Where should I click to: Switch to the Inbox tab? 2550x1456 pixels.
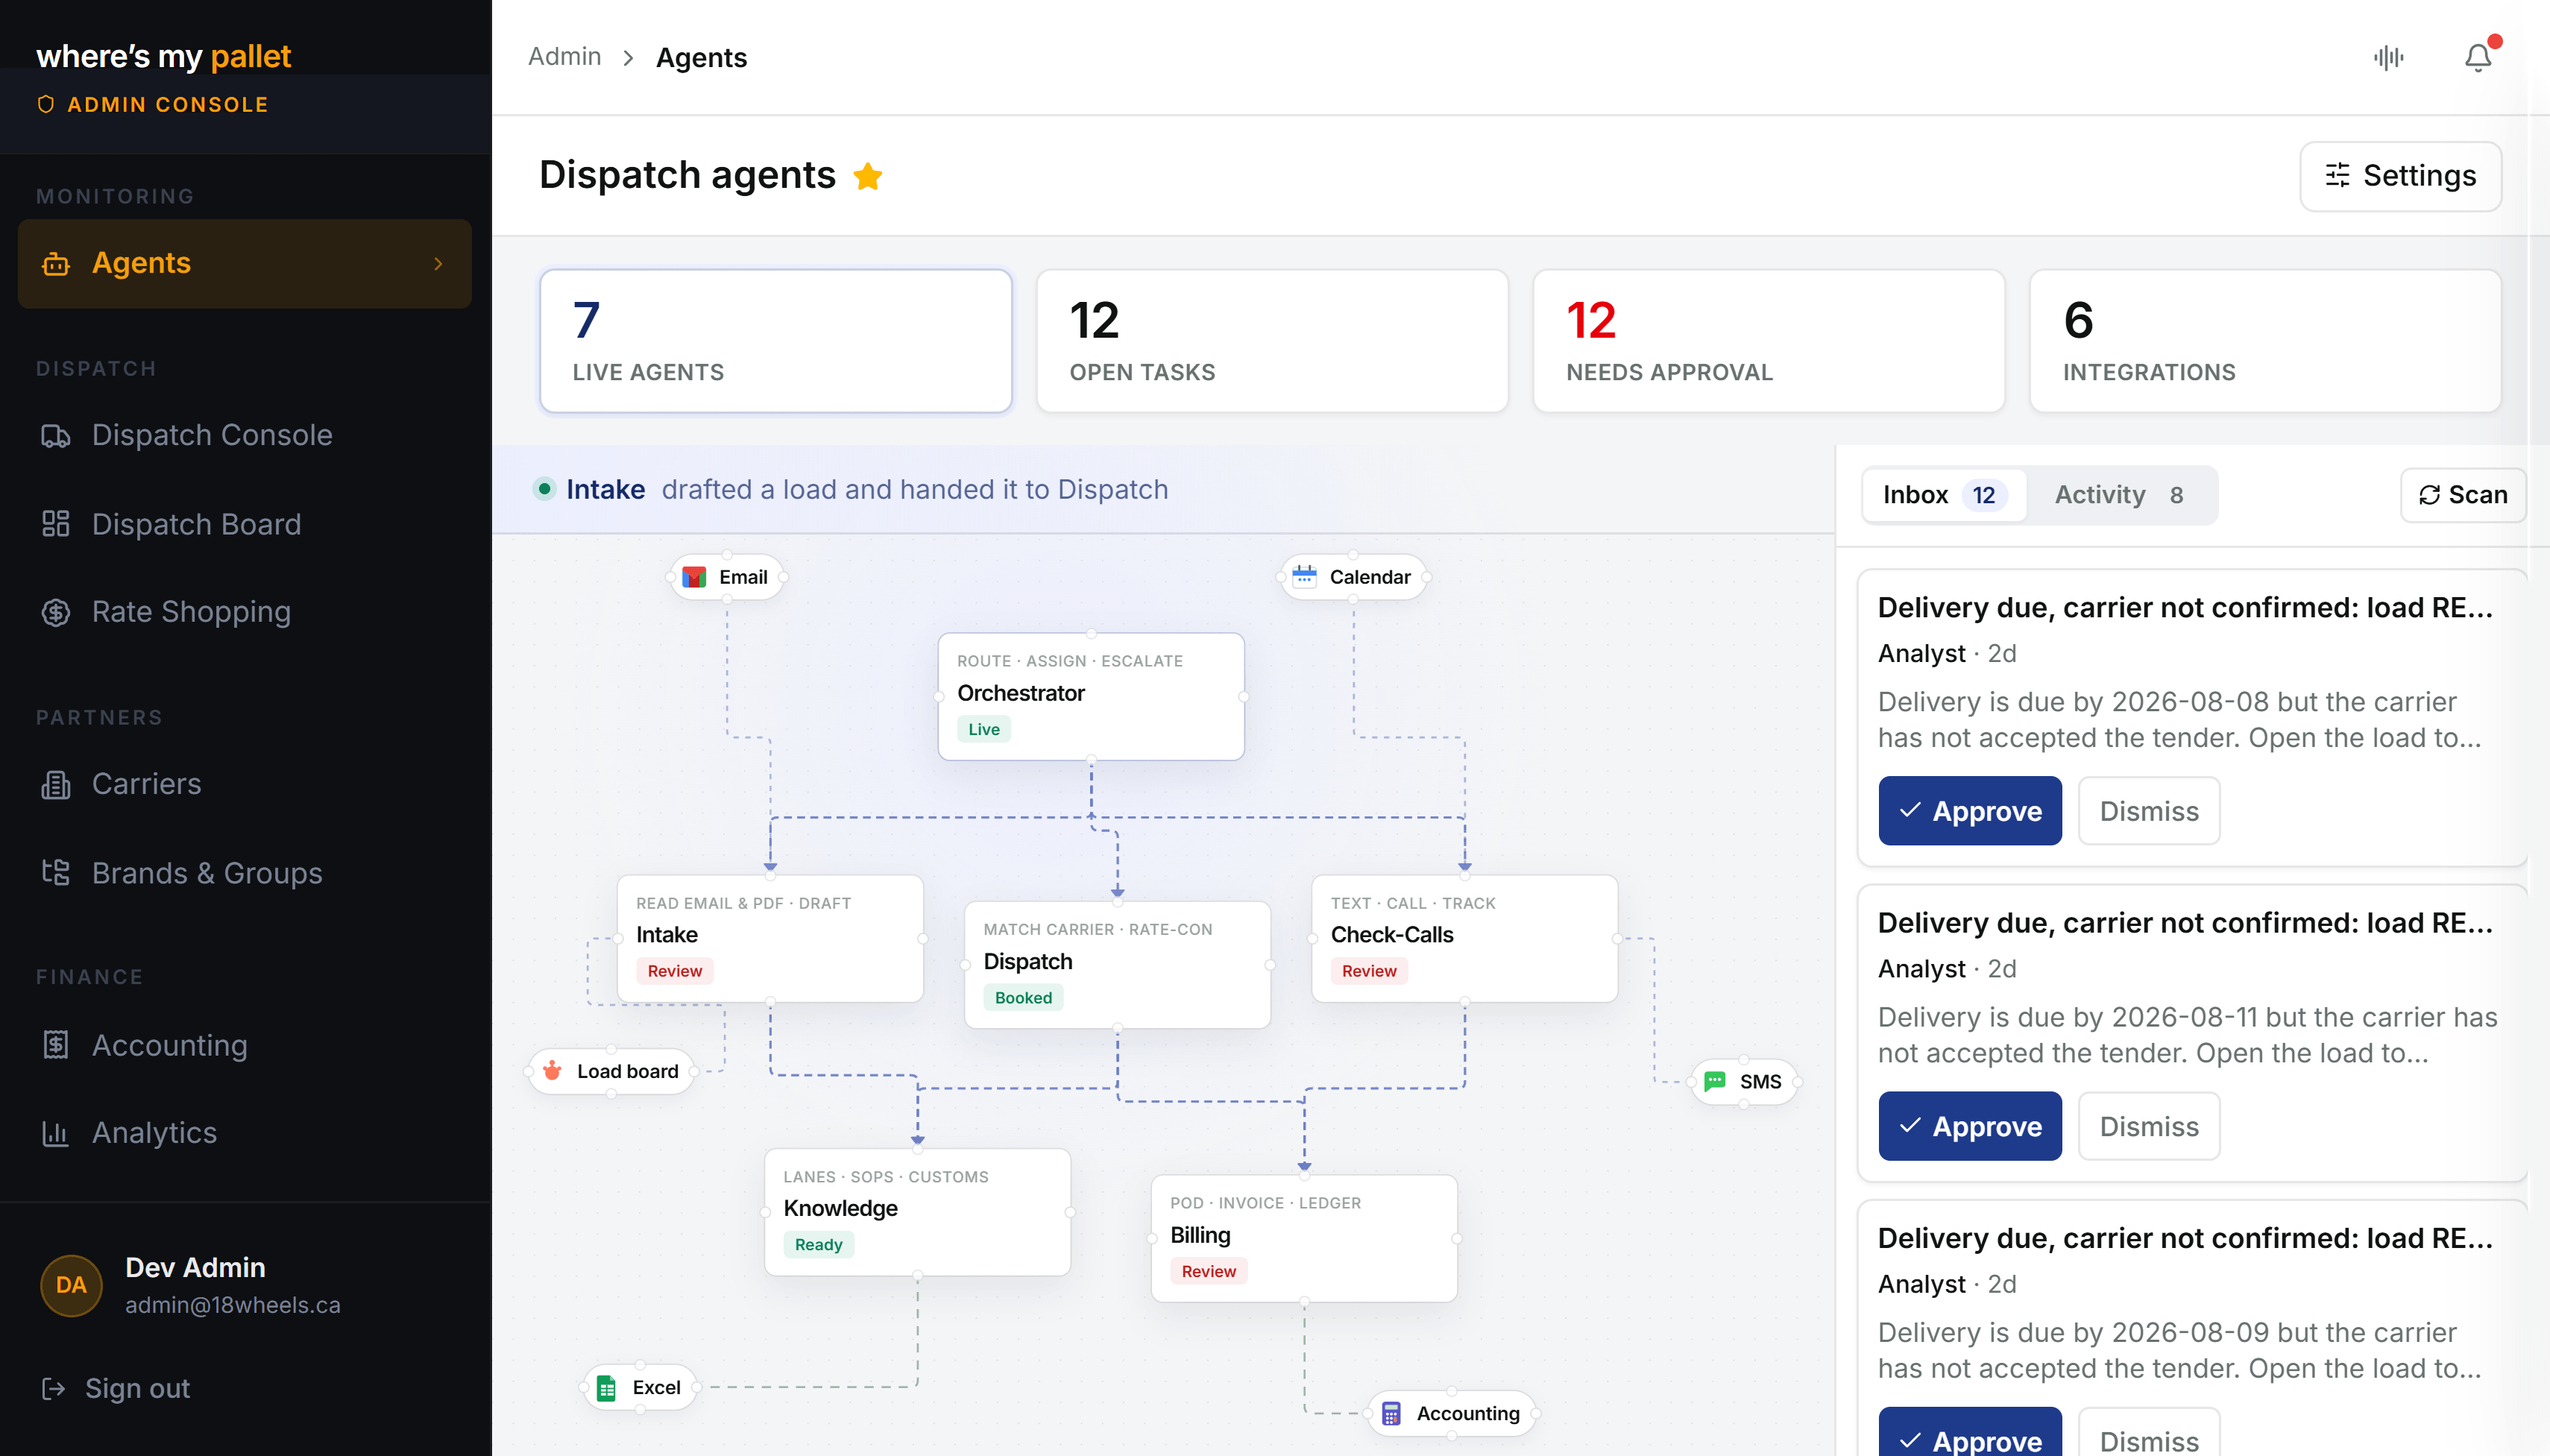click(1943, 495)
